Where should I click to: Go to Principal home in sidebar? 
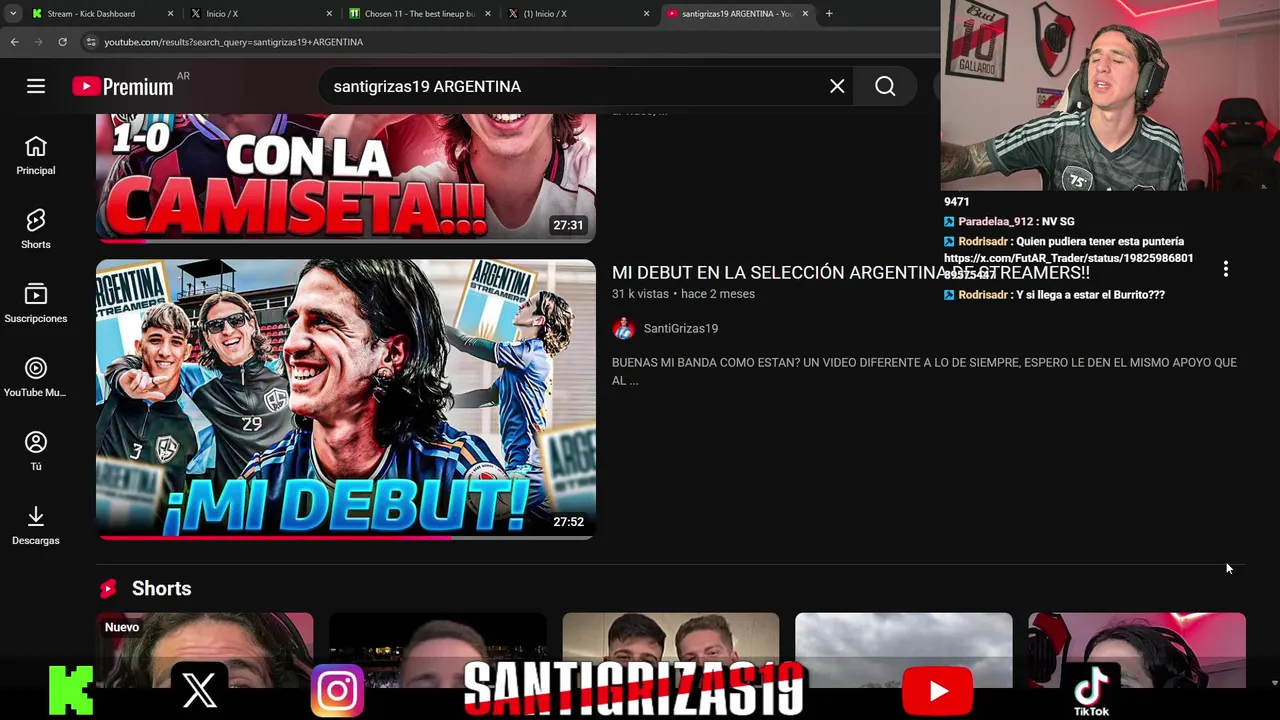[36, 155]
